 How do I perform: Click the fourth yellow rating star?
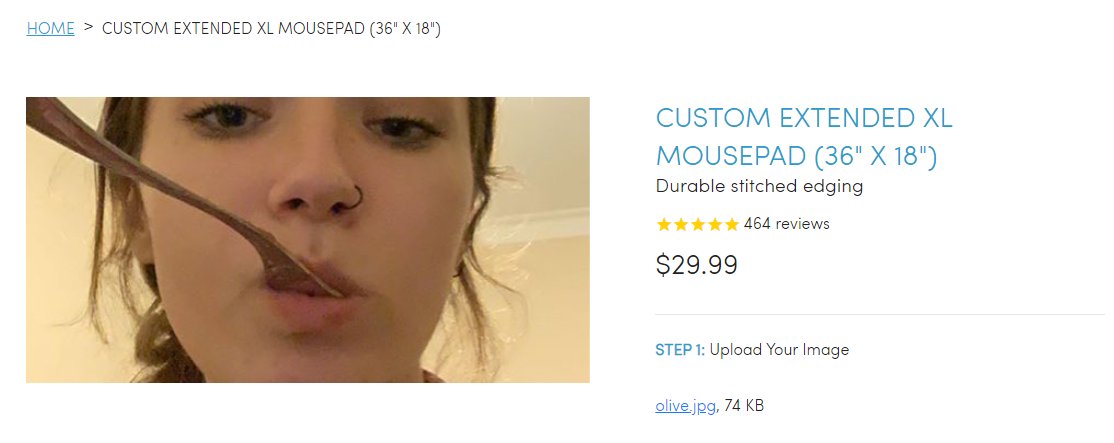tap(715, 224)
